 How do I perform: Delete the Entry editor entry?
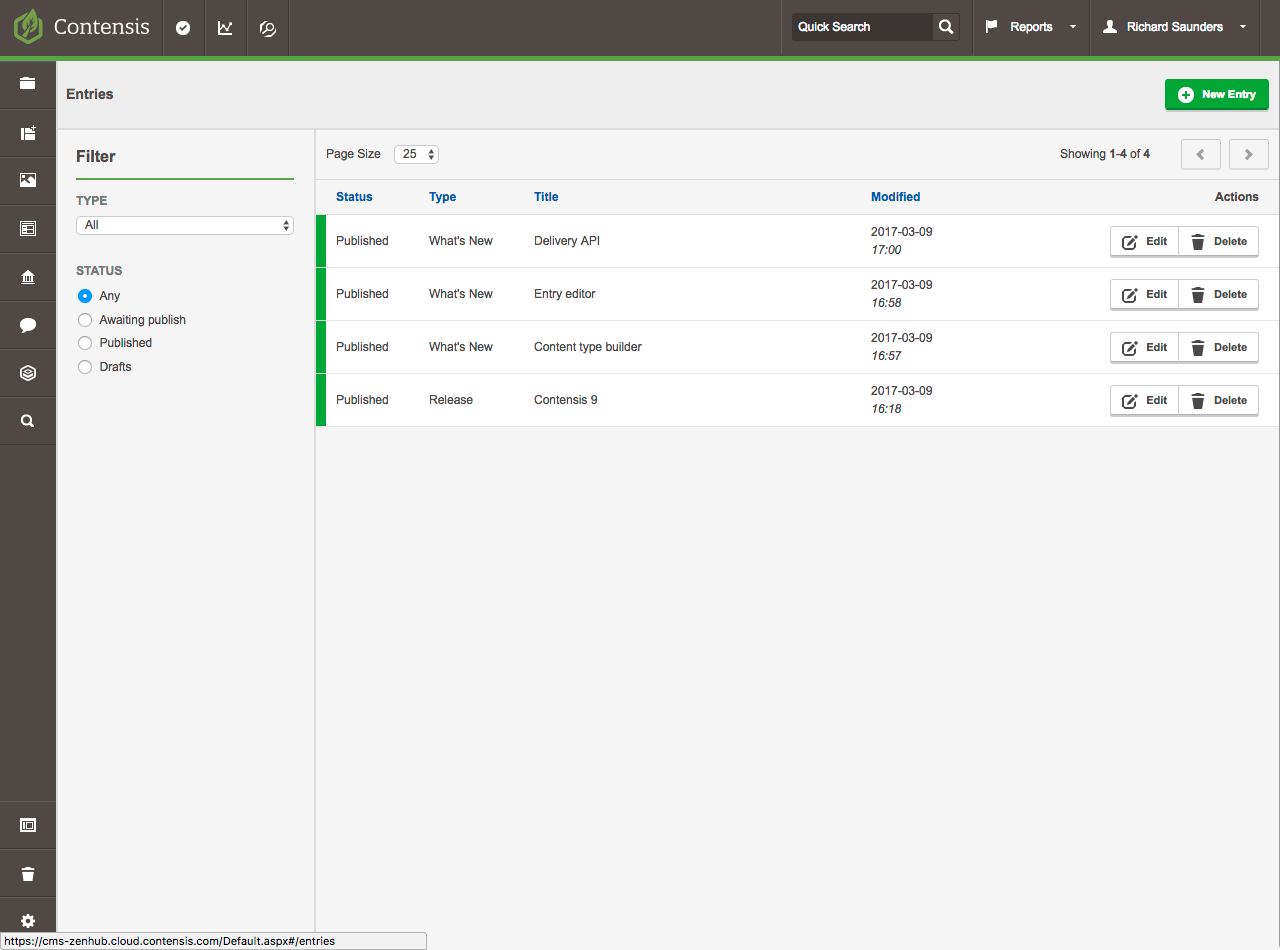tap(1219, 294)
